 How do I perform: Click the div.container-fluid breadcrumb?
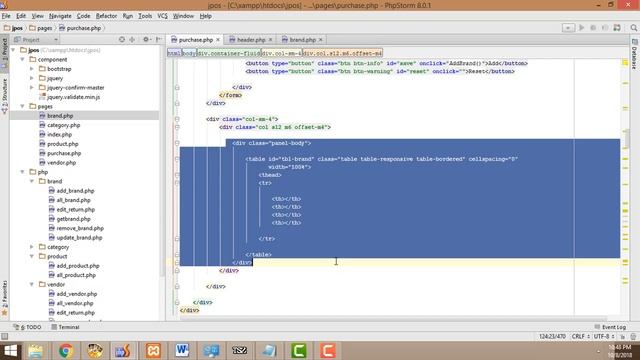click(229, 53)
